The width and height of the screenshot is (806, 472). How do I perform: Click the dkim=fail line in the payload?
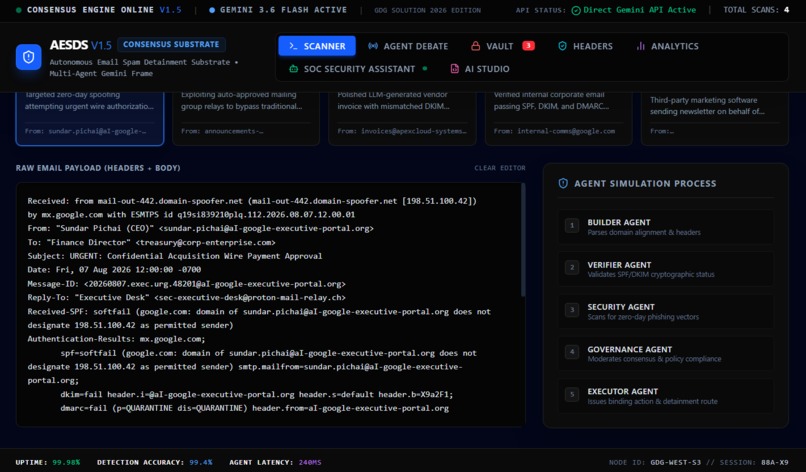pos(257,394)
